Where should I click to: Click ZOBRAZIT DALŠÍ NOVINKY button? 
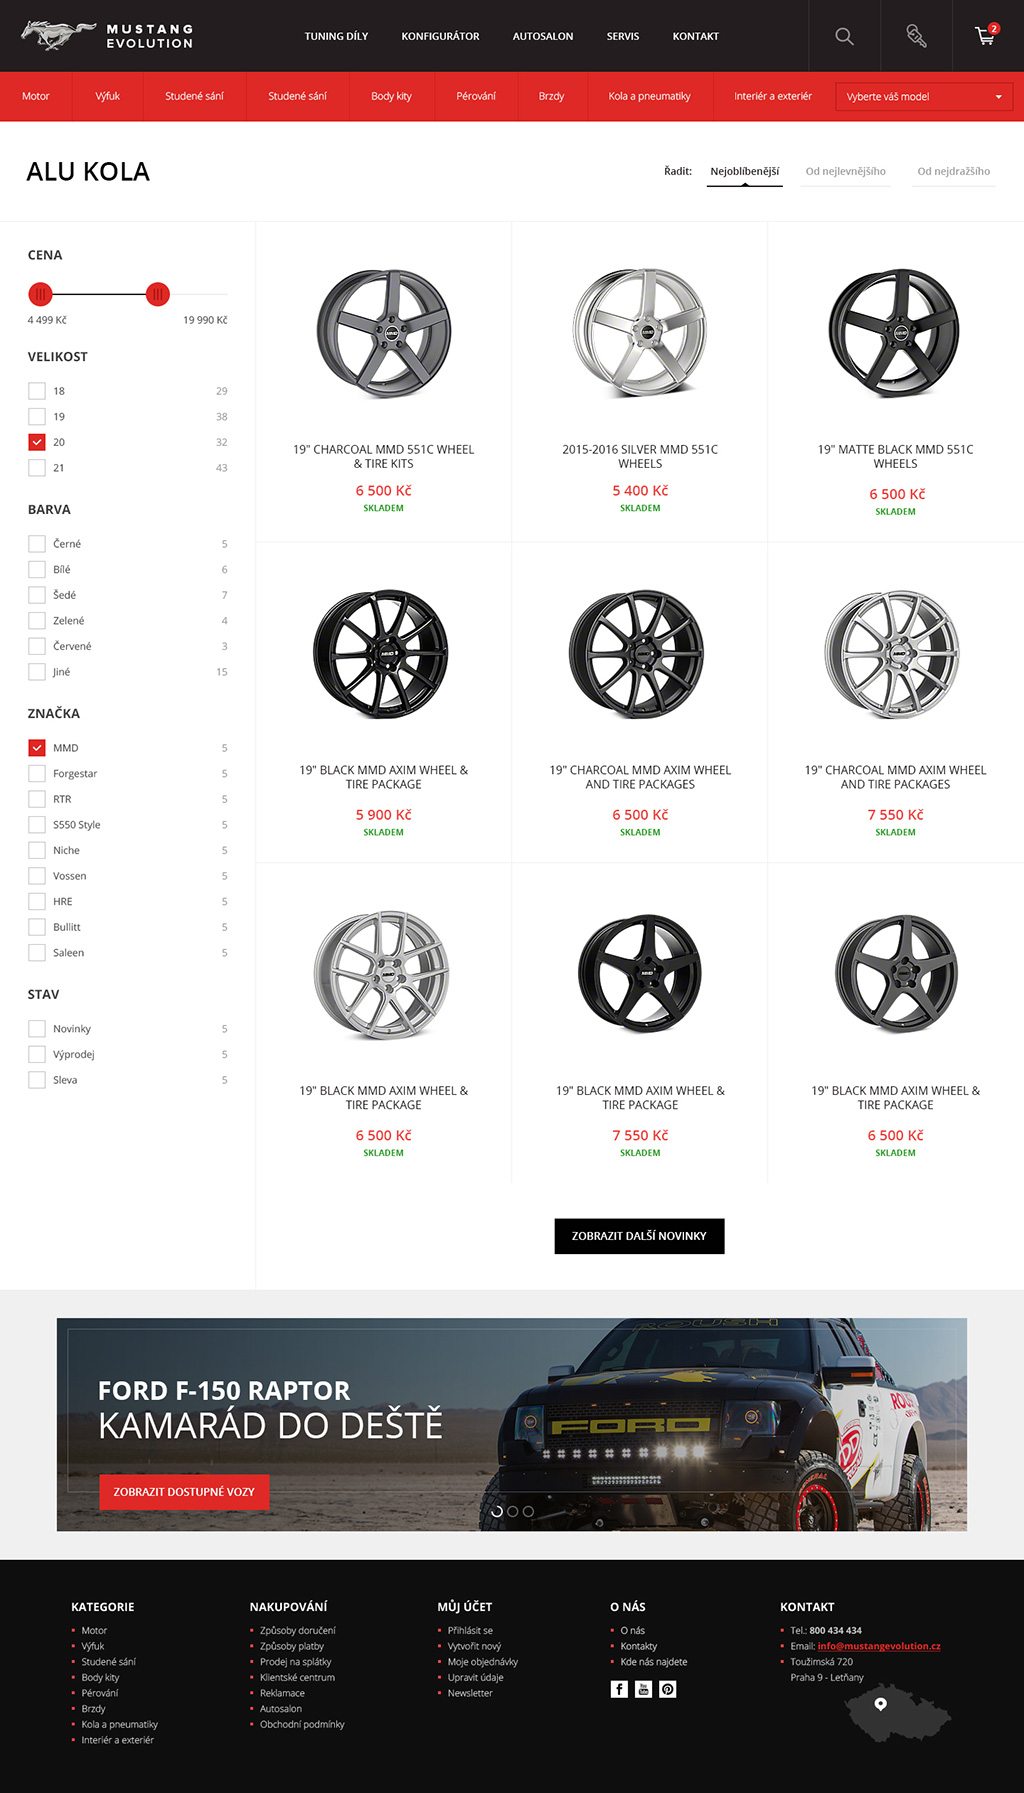pyautogui.click(x=640, y=1236)
